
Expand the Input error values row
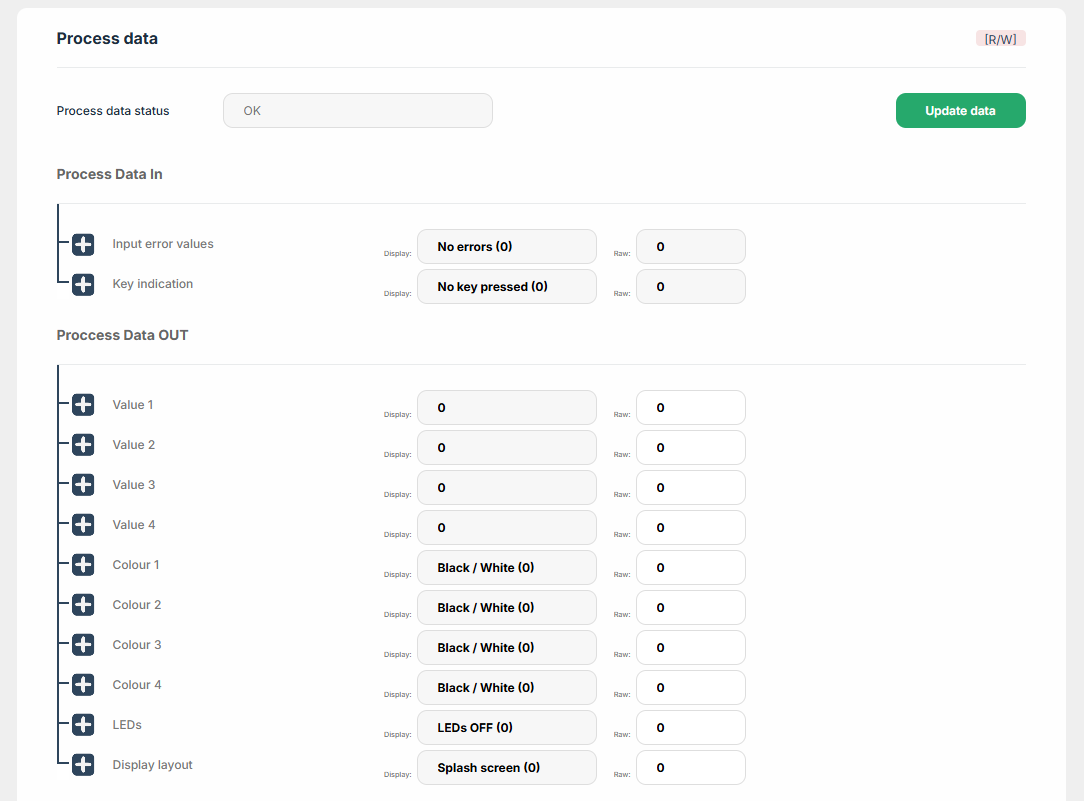tap(83, 245)
